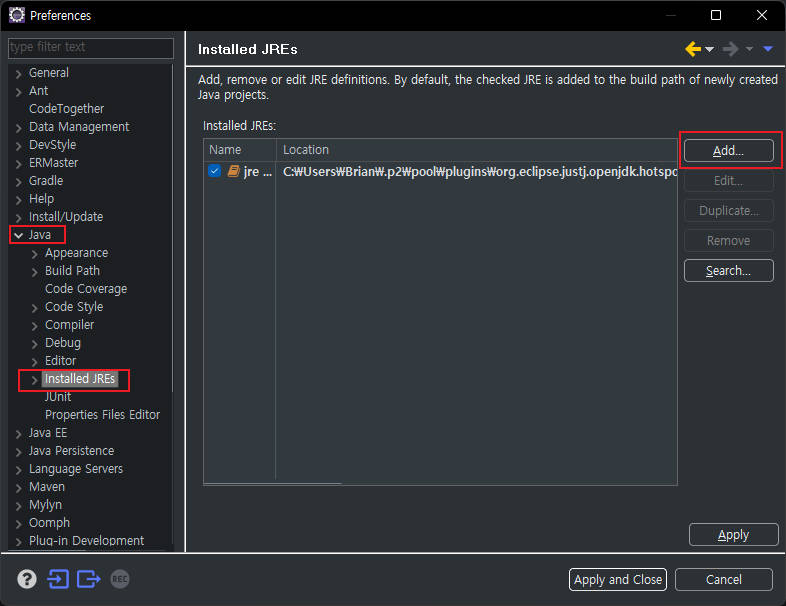The height and width of the screenshot is (606, 786).
Task: Click the yellow Back arrow icon
Action: pyautogui.click(x=693, y=49)
